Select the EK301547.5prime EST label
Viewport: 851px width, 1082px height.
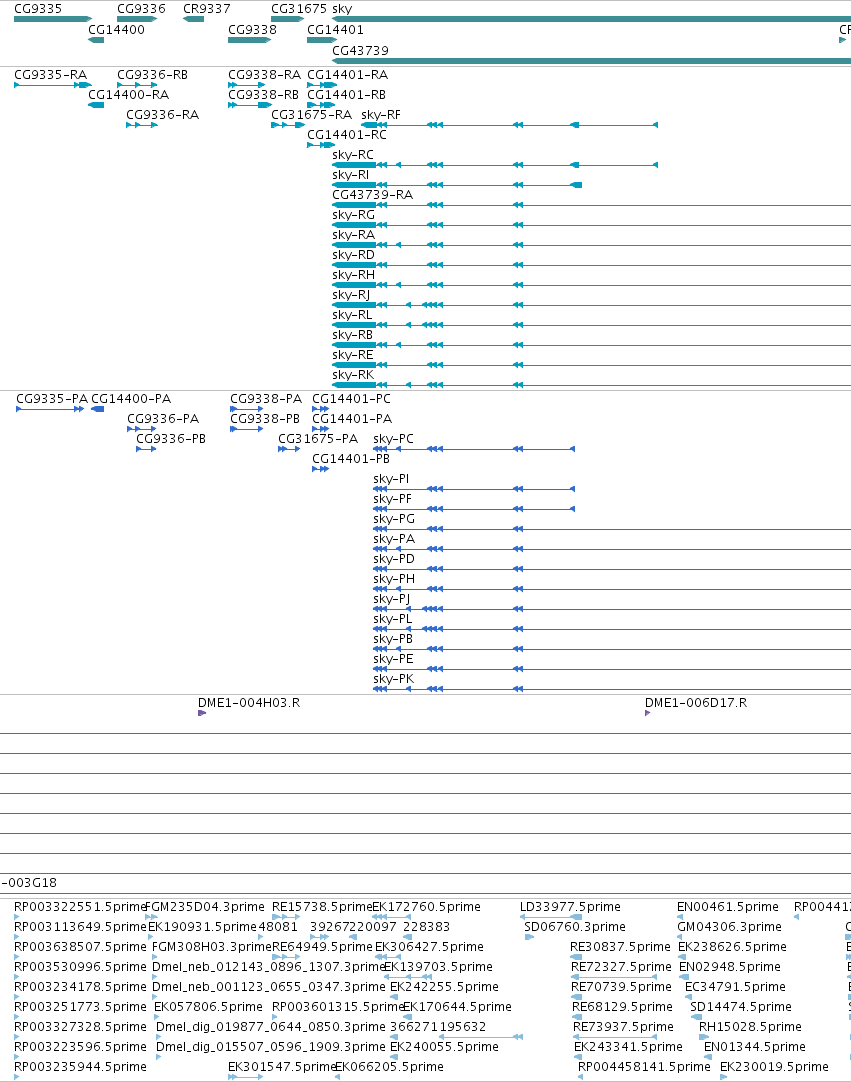[x=283, y=1067]
